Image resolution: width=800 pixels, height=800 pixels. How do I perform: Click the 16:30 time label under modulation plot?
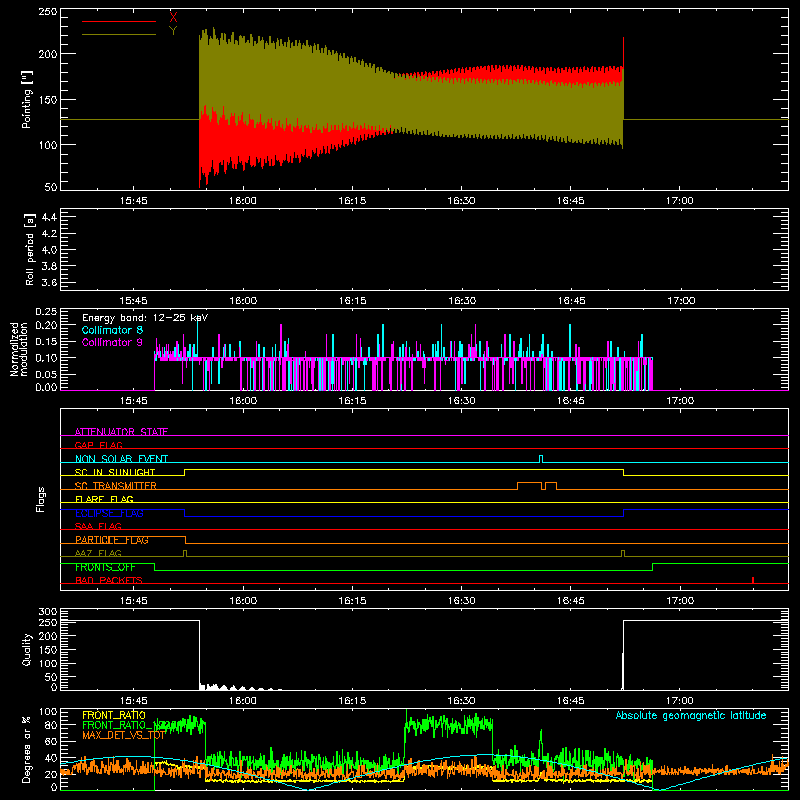point(462,401)
